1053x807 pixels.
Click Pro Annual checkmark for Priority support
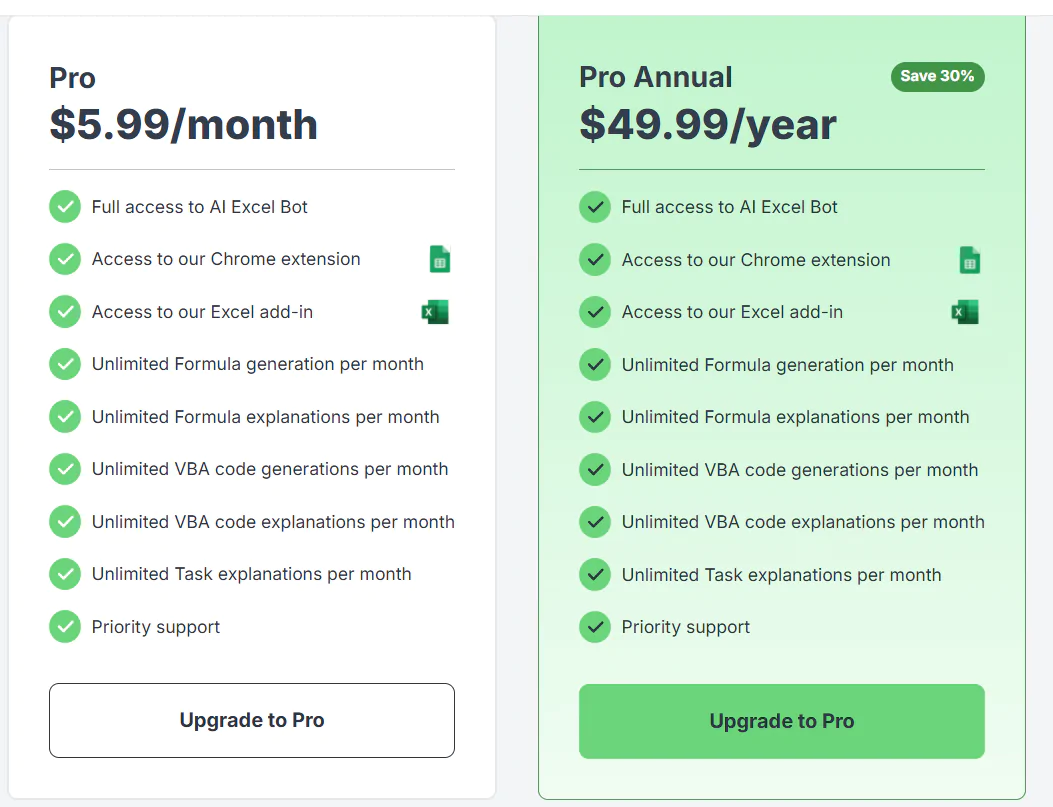[x=595, y=627]
